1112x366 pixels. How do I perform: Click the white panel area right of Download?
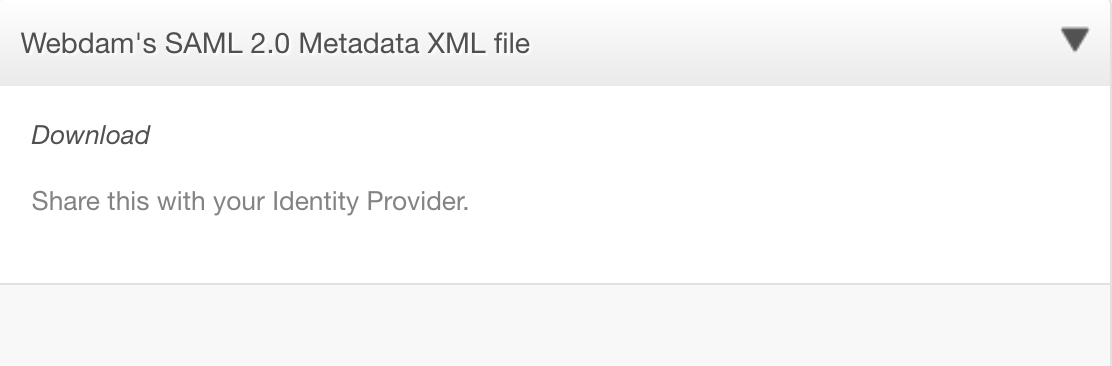[x=624, y=135]
